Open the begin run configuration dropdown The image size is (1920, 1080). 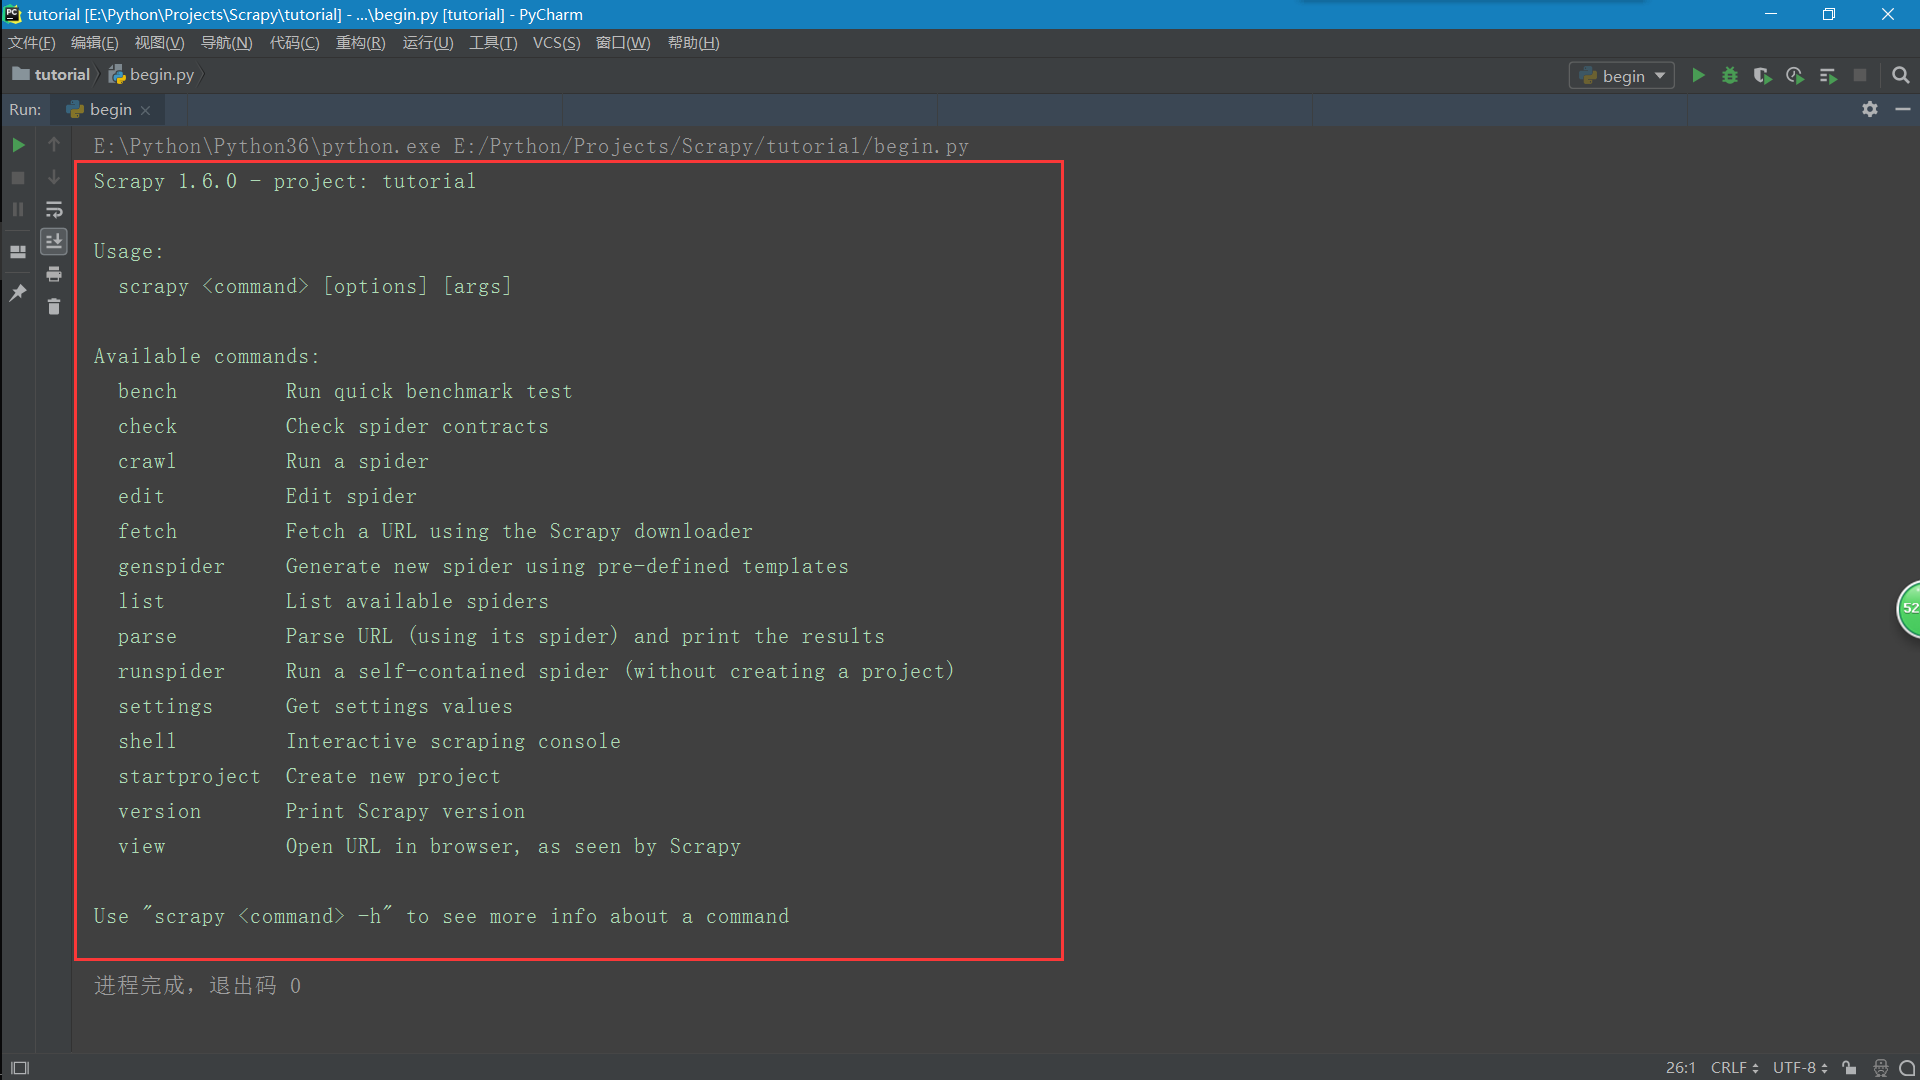coord(1622,75)
